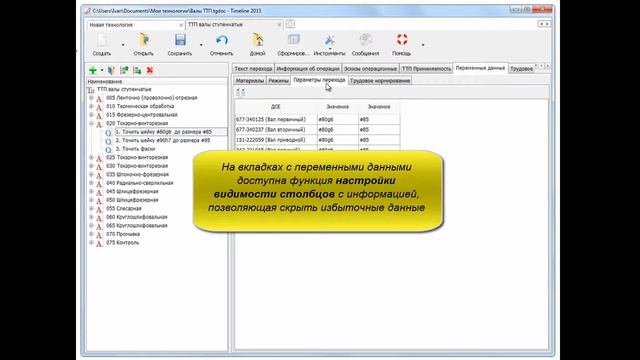Click the tree icon left of red X

[138, 70]
